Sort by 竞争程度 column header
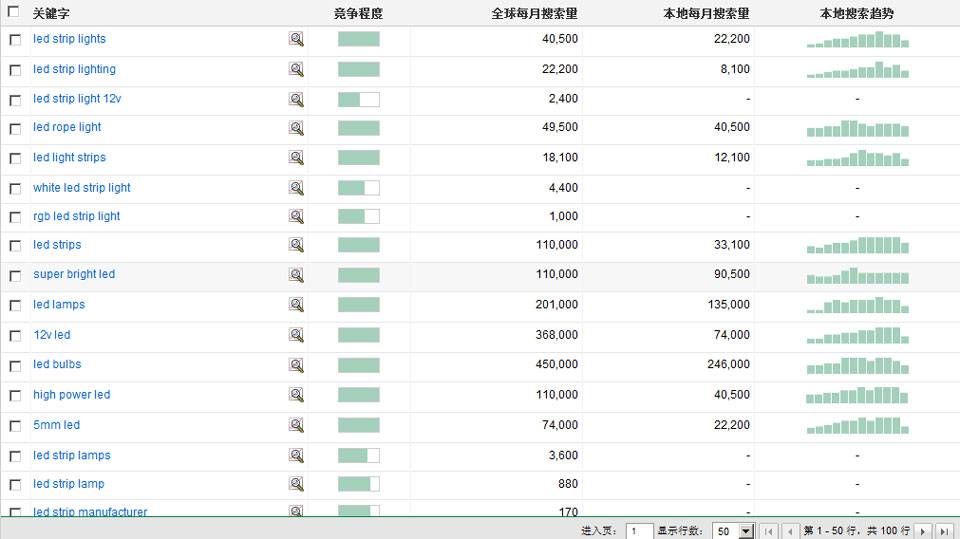 tap(358, 14)
